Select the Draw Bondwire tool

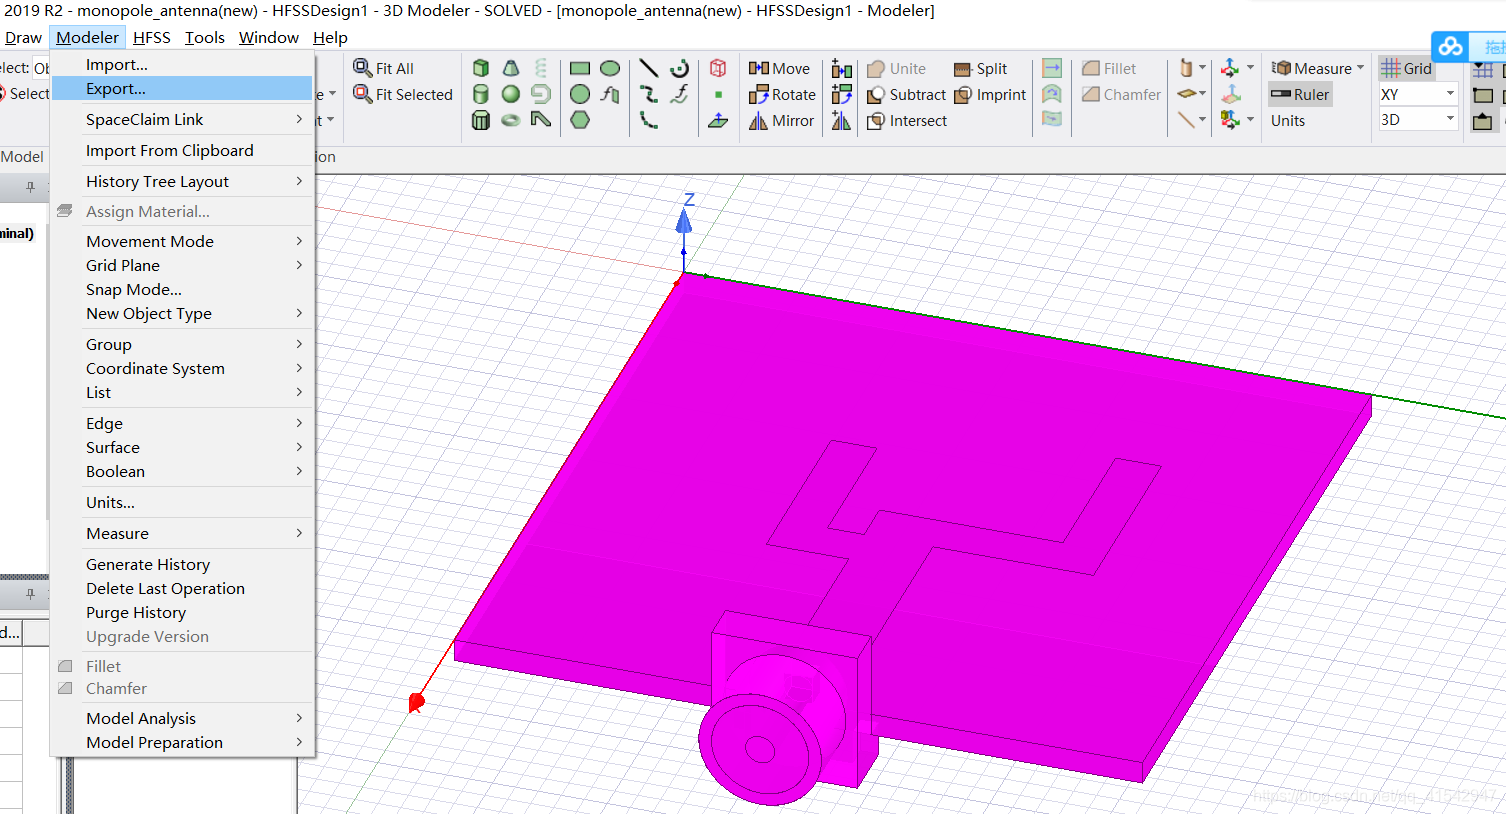541,120
